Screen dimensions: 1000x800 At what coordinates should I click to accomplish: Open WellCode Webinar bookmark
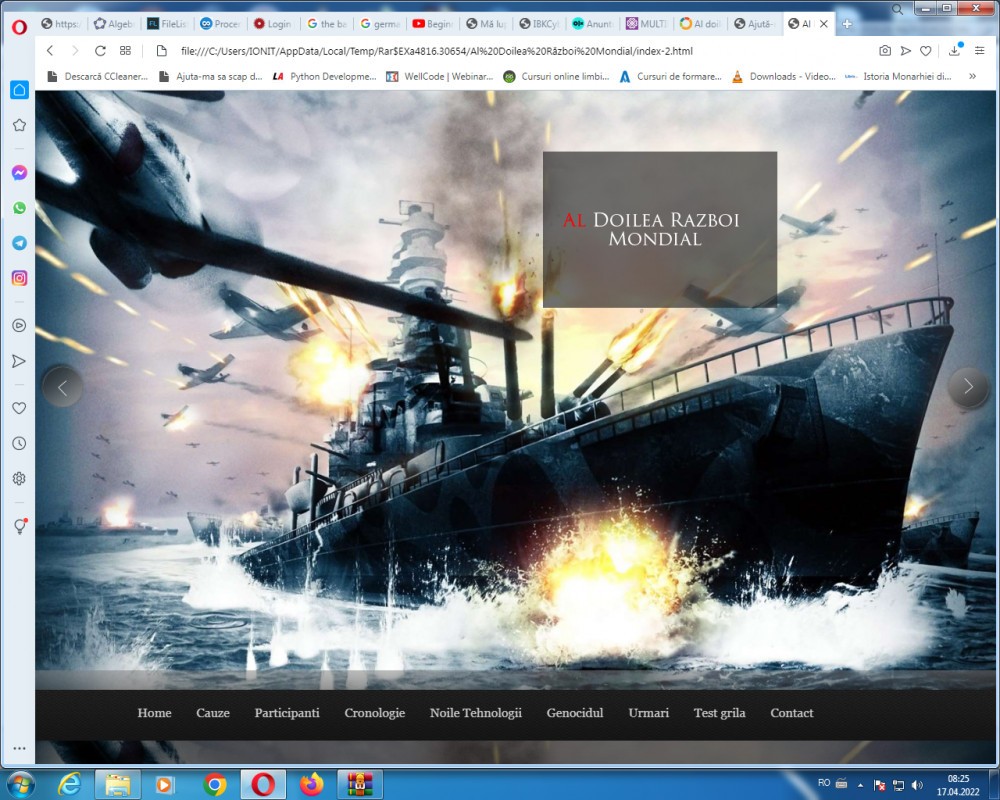coord(440,77)
